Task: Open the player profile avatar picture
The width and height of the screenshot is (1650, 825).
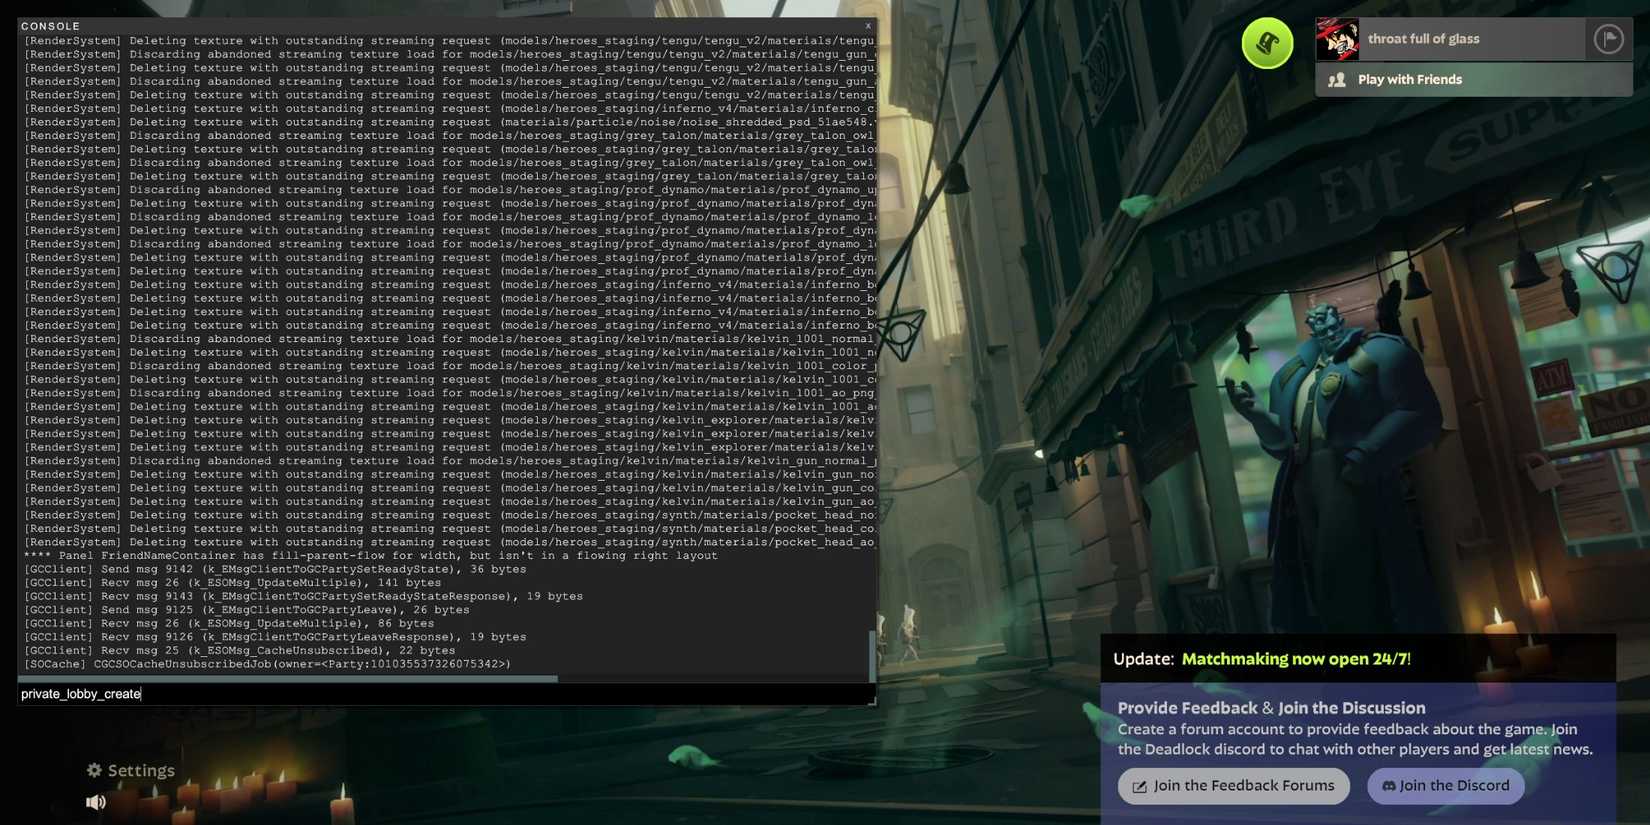Action: pyautogui.click(x=1337, y=39)
